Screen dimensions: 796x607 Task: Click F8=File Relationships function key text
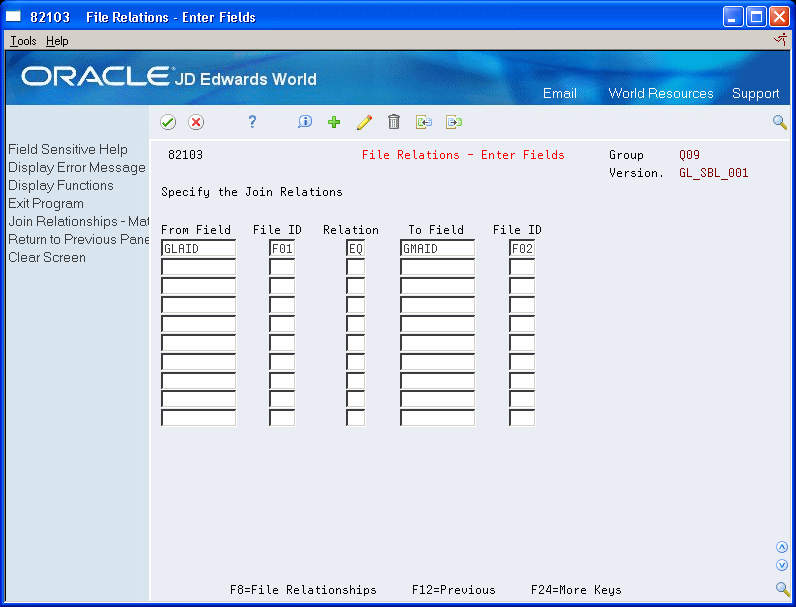tap(303, 590)
